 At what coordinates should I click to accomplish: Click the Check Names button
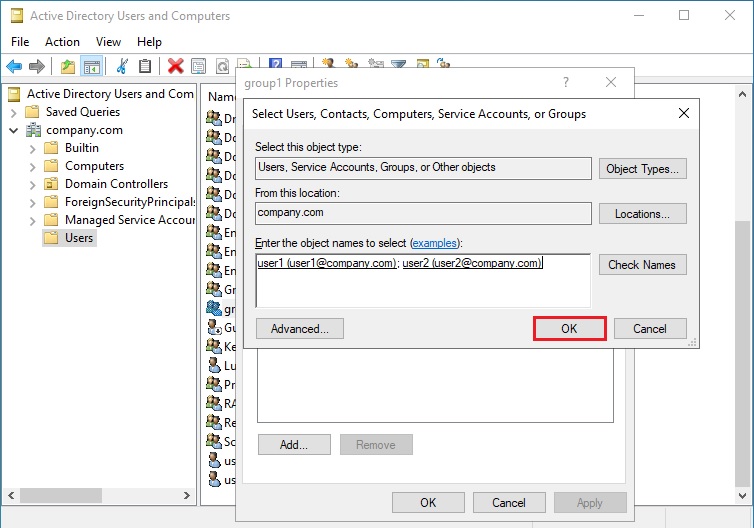click(642, 265)
